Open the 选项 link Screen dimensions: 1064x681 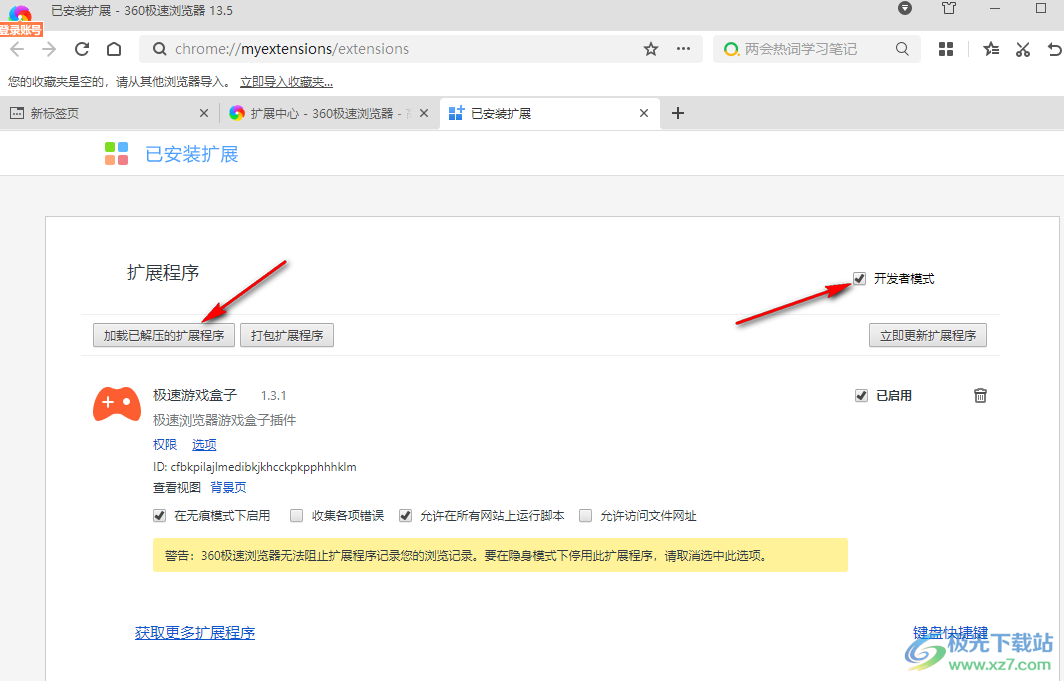(204, 444)
